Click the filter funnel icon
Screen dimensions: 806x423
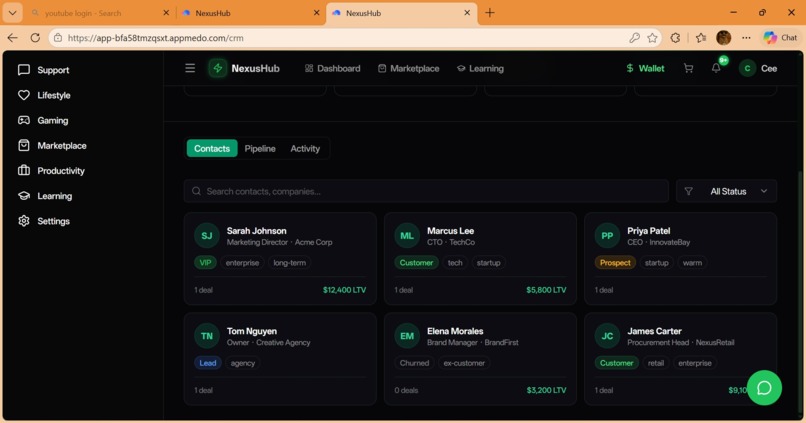(x=688, y=191)
